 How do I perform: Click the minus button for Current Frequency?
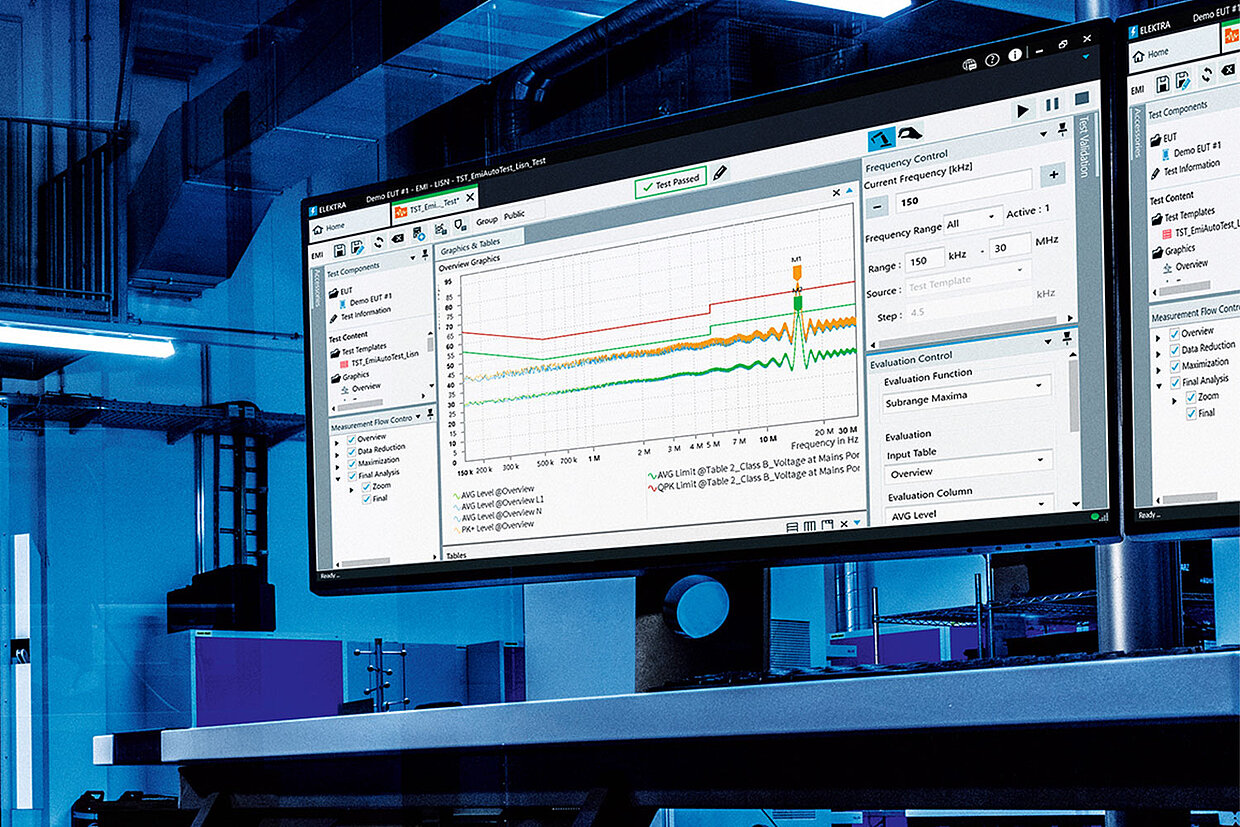pos(876,205)
